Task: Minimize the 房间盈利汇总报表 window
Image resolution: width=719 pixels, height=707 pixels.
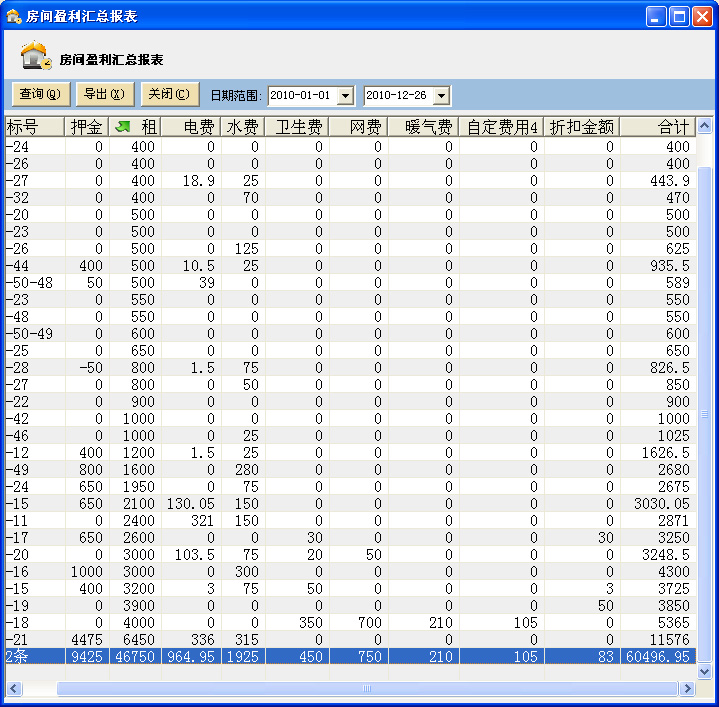Action: pyautogui.click(x=656, y=17)
